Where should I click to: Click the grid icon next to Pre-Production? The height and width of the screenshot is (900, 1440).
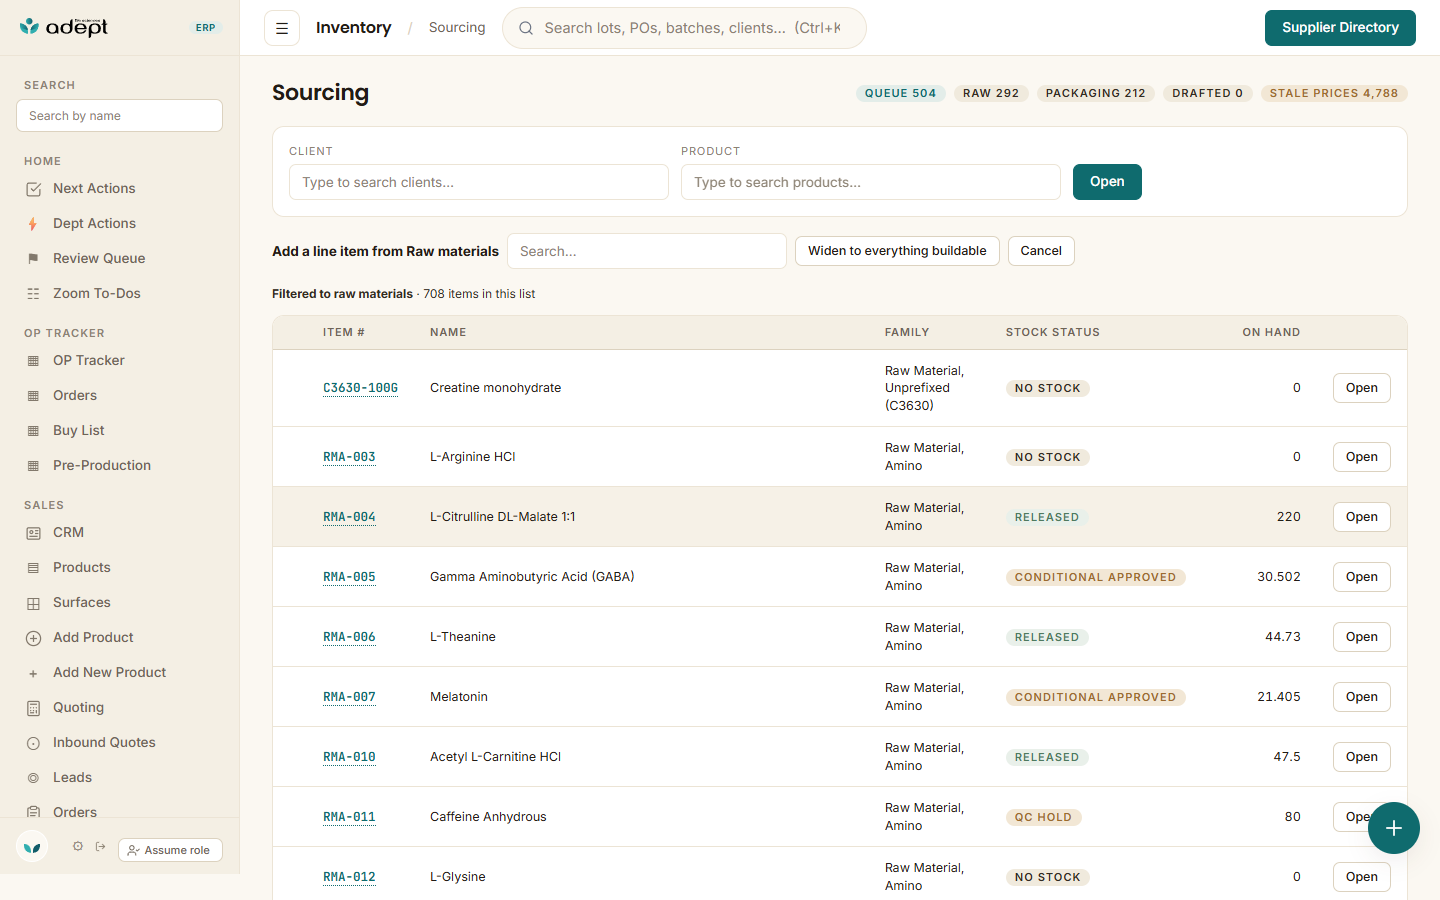pyautogui.click(x=33, y=466)
